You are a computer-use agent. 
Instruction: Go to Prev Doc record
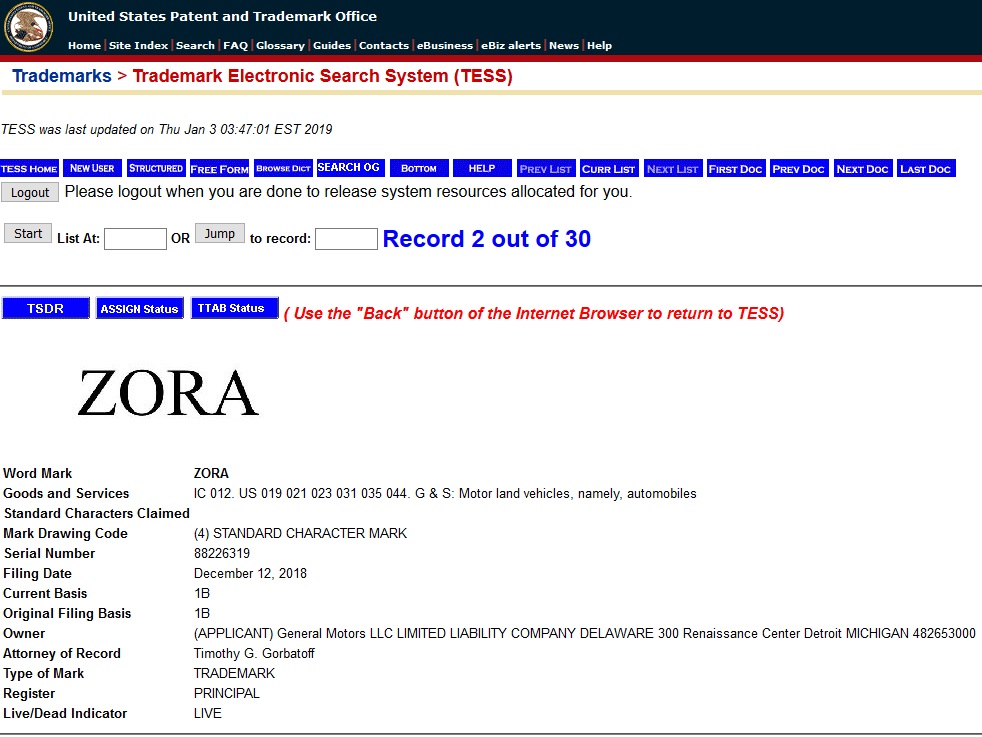pyautogui.click(x=799, y=169)
